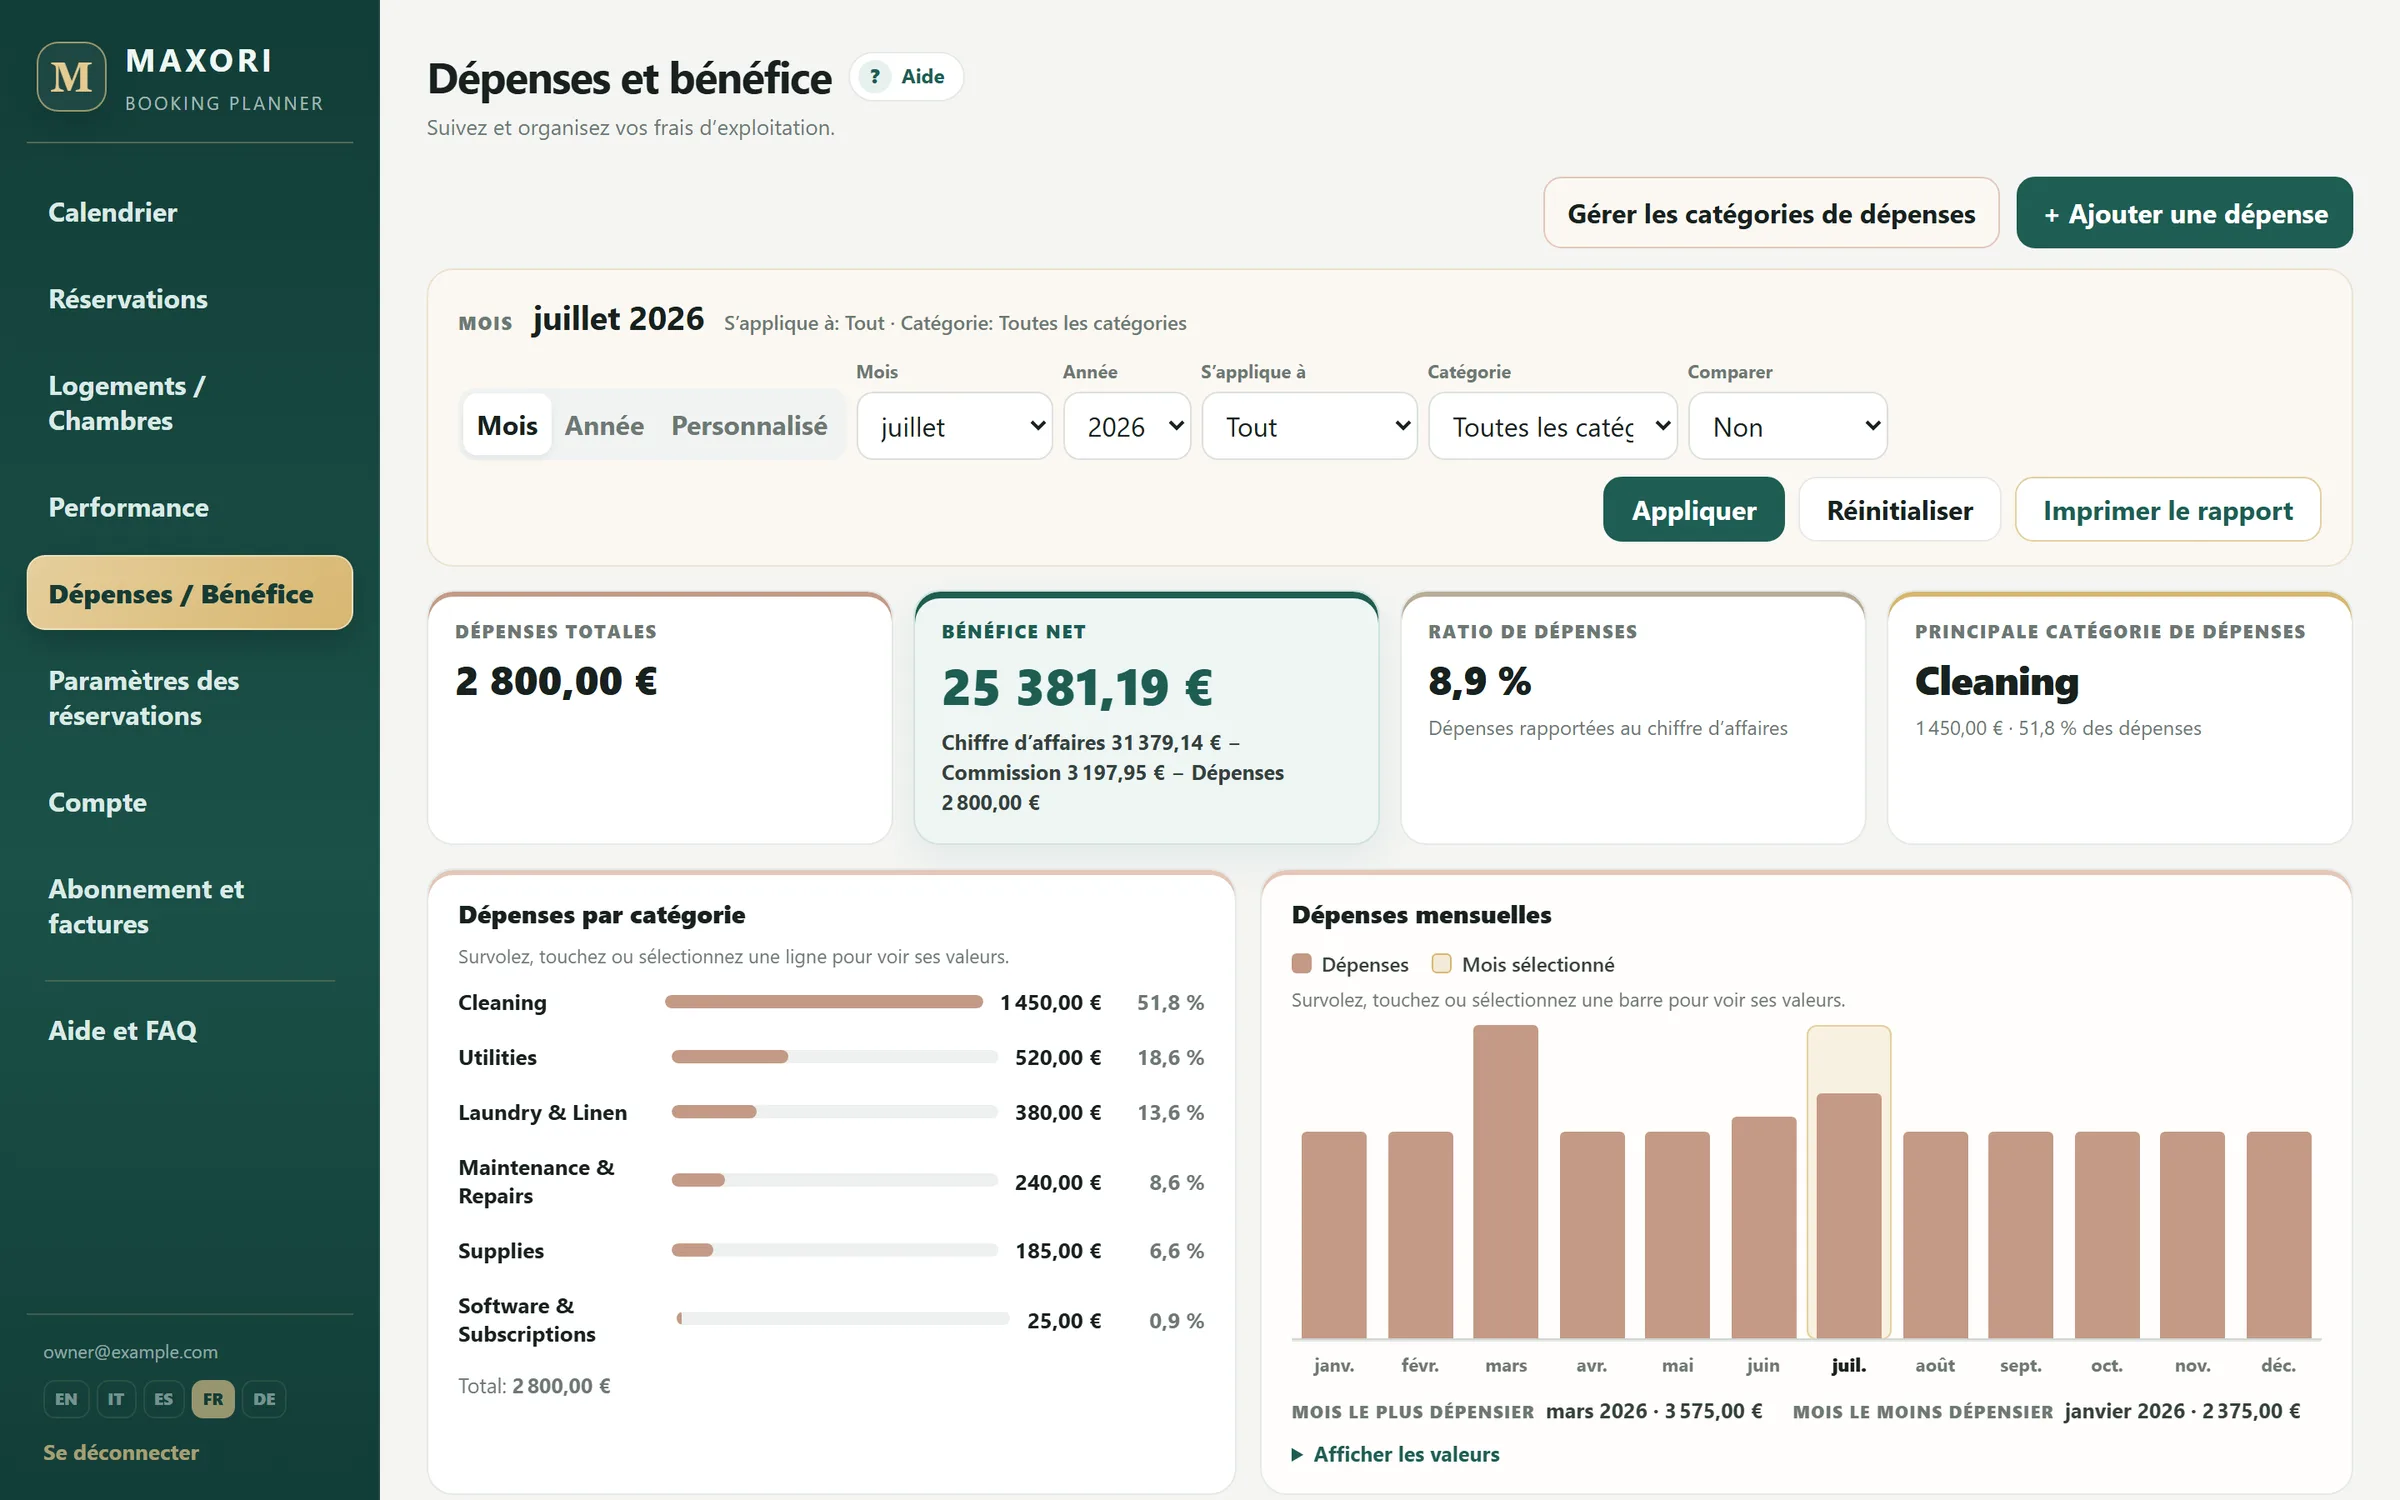This screenshot has width=2400, height=1500.
Task: Click Gérer les catégories de dépenses
Action: coord(1771,213)
